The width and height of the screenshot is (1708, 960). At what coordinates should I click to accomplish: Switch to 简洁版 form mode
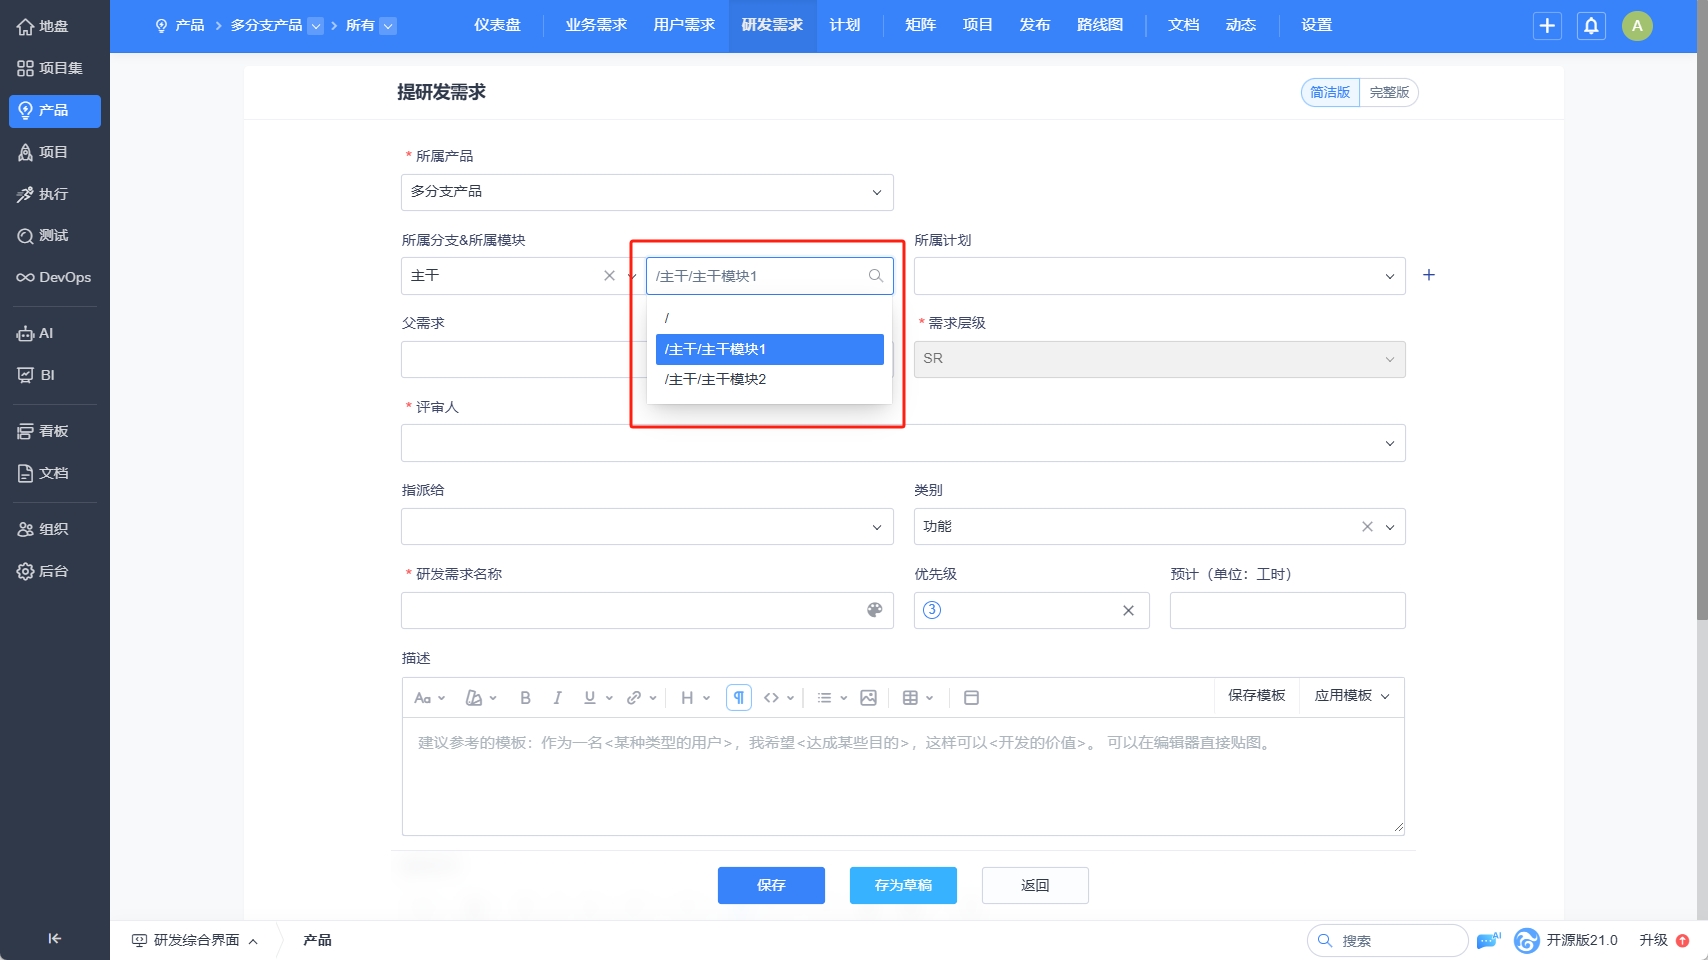(x=1330, y=93)
